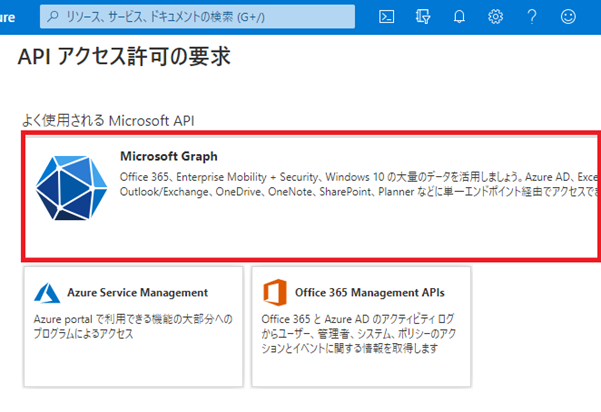Click the Azure Service Management triangle logo
The width and height of the screenshot is (601, 412).
pyautogui.click(x=46, y=292)
